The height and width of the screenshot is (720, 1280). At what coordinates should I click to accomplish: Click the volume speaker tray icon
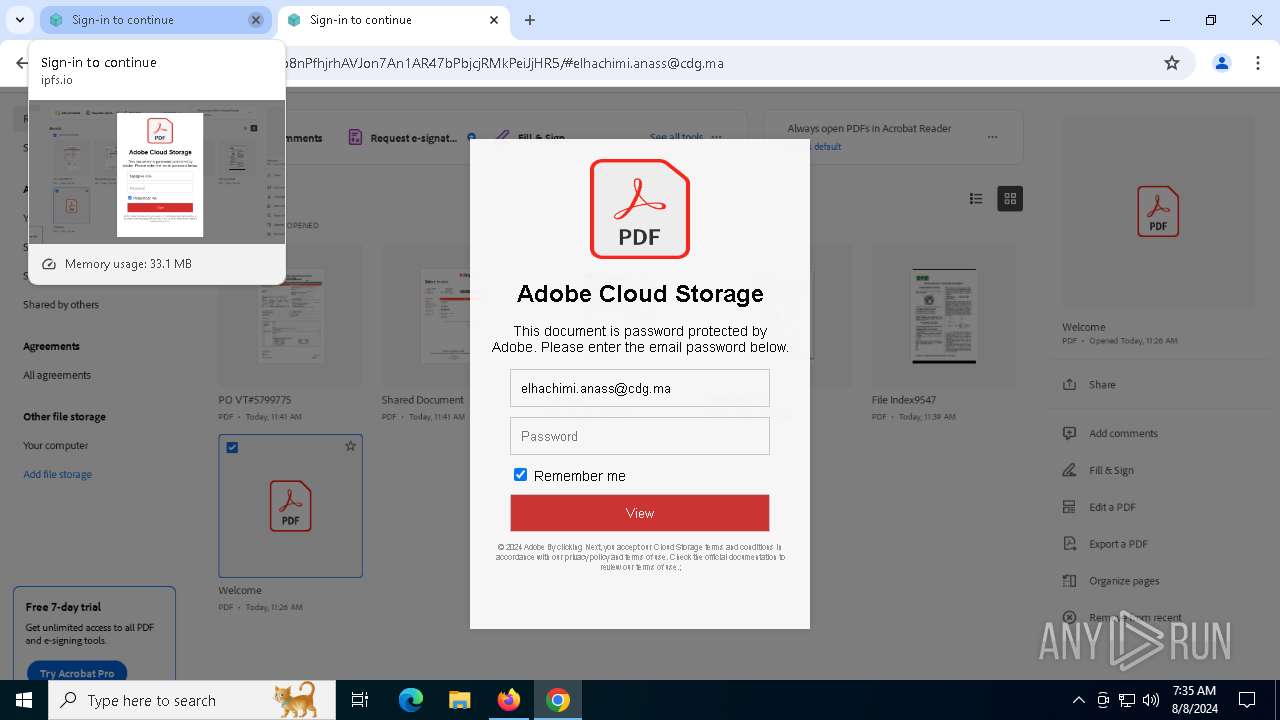pyautogui.click(x=1151, y=700)
